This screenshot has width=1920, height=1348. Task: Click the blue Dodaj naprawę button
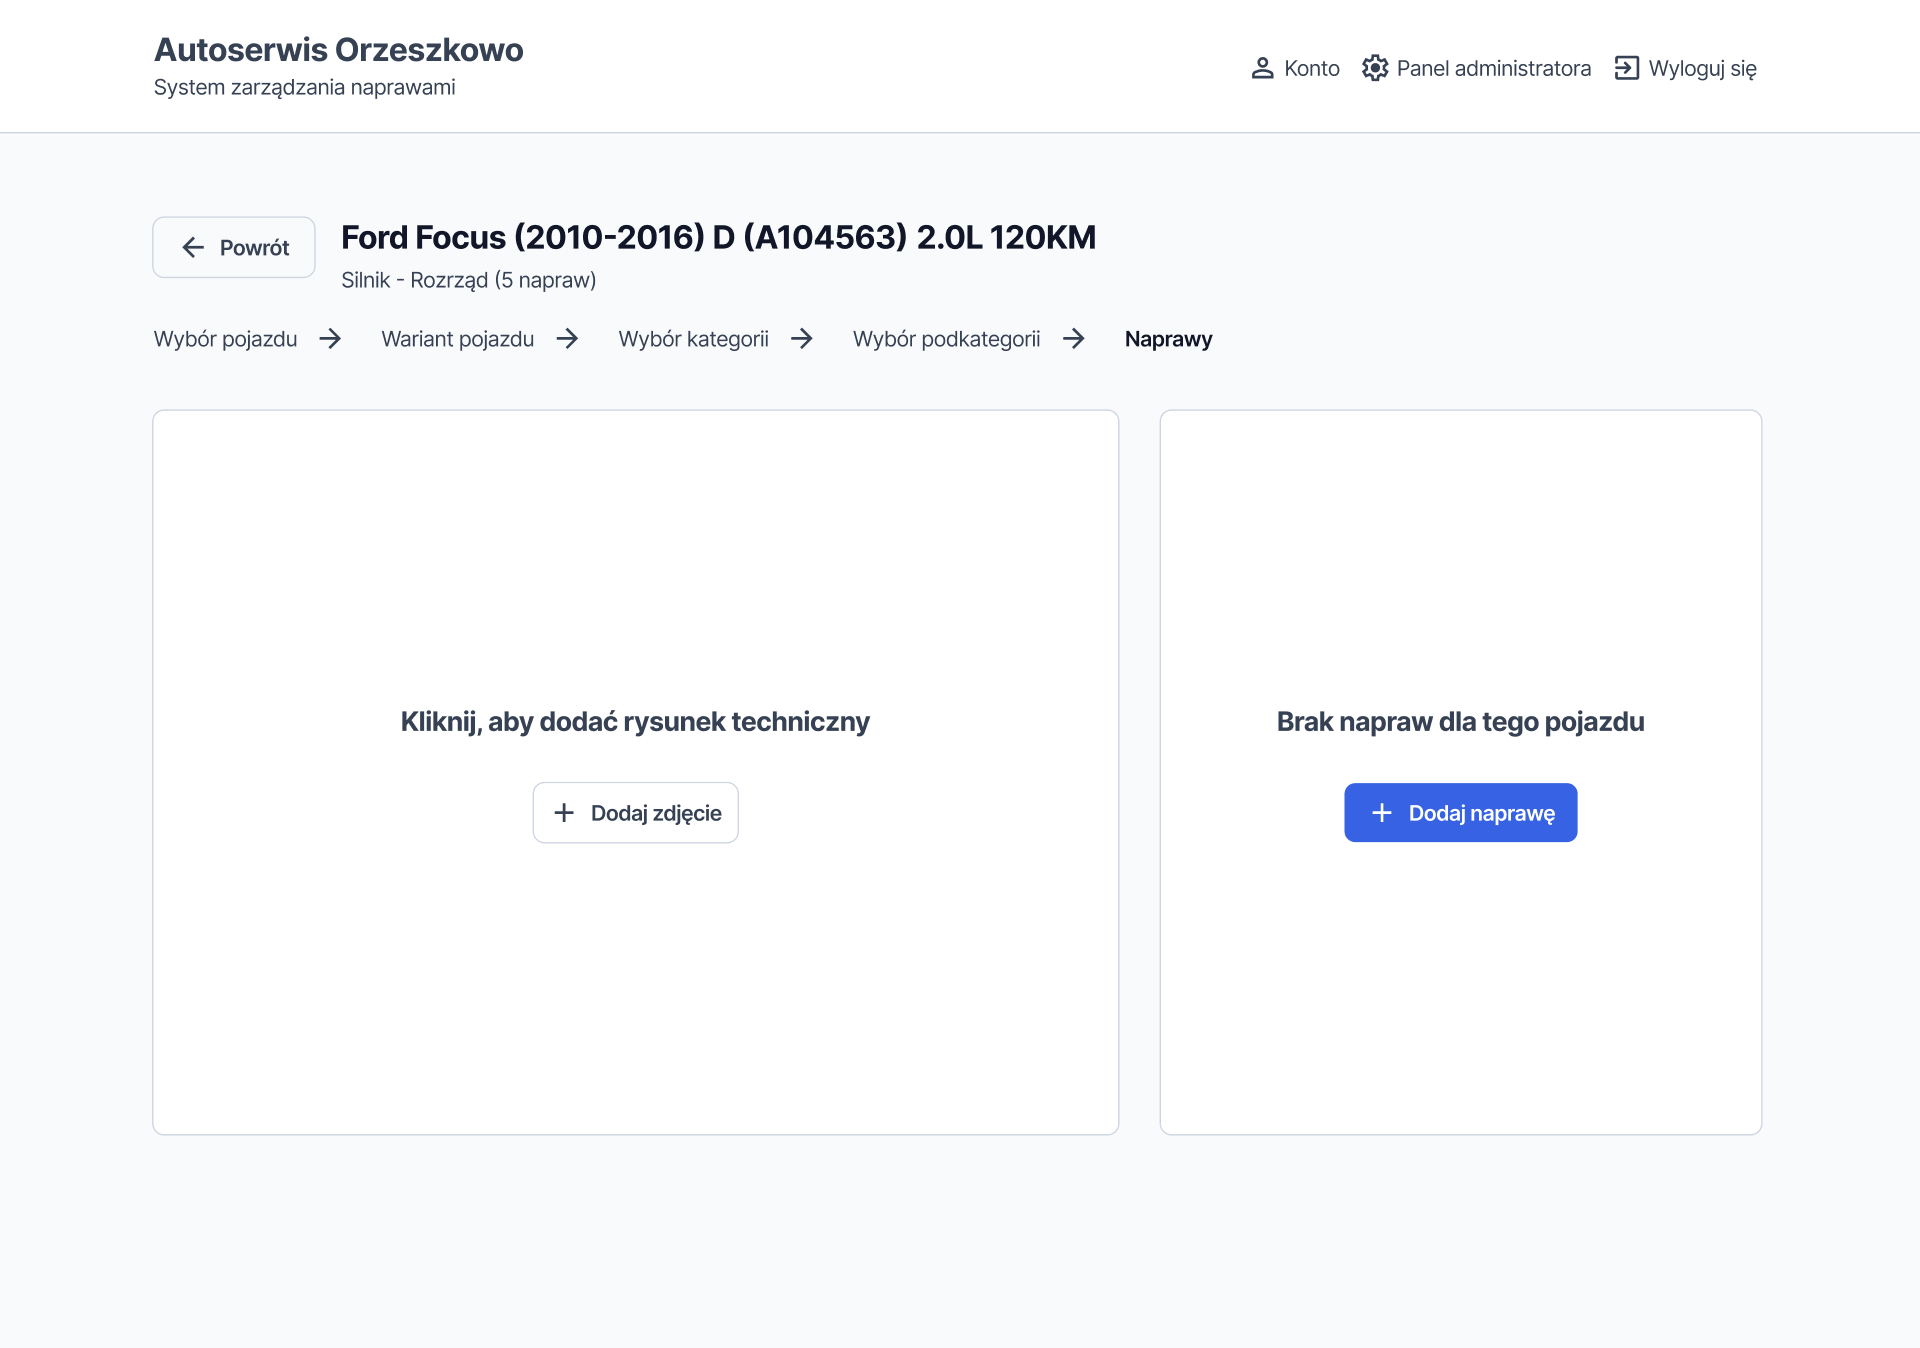click(1461, 813)
